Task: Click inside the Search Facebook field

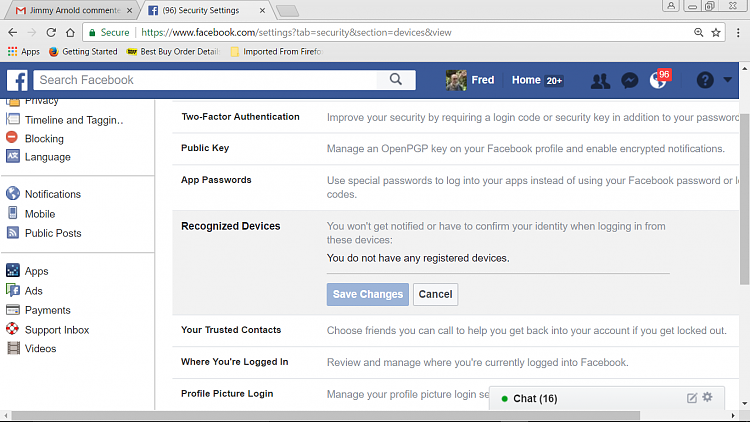Action: click(x=206, y=80)
